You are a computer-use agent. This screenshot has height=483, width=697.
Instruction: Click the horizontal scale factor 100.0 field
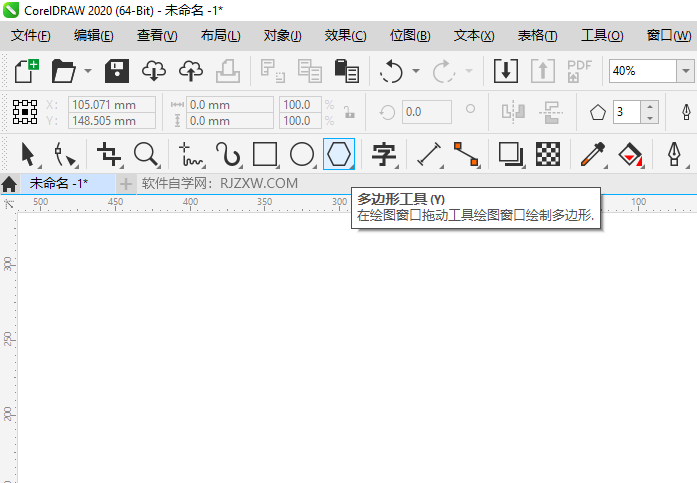300,105
